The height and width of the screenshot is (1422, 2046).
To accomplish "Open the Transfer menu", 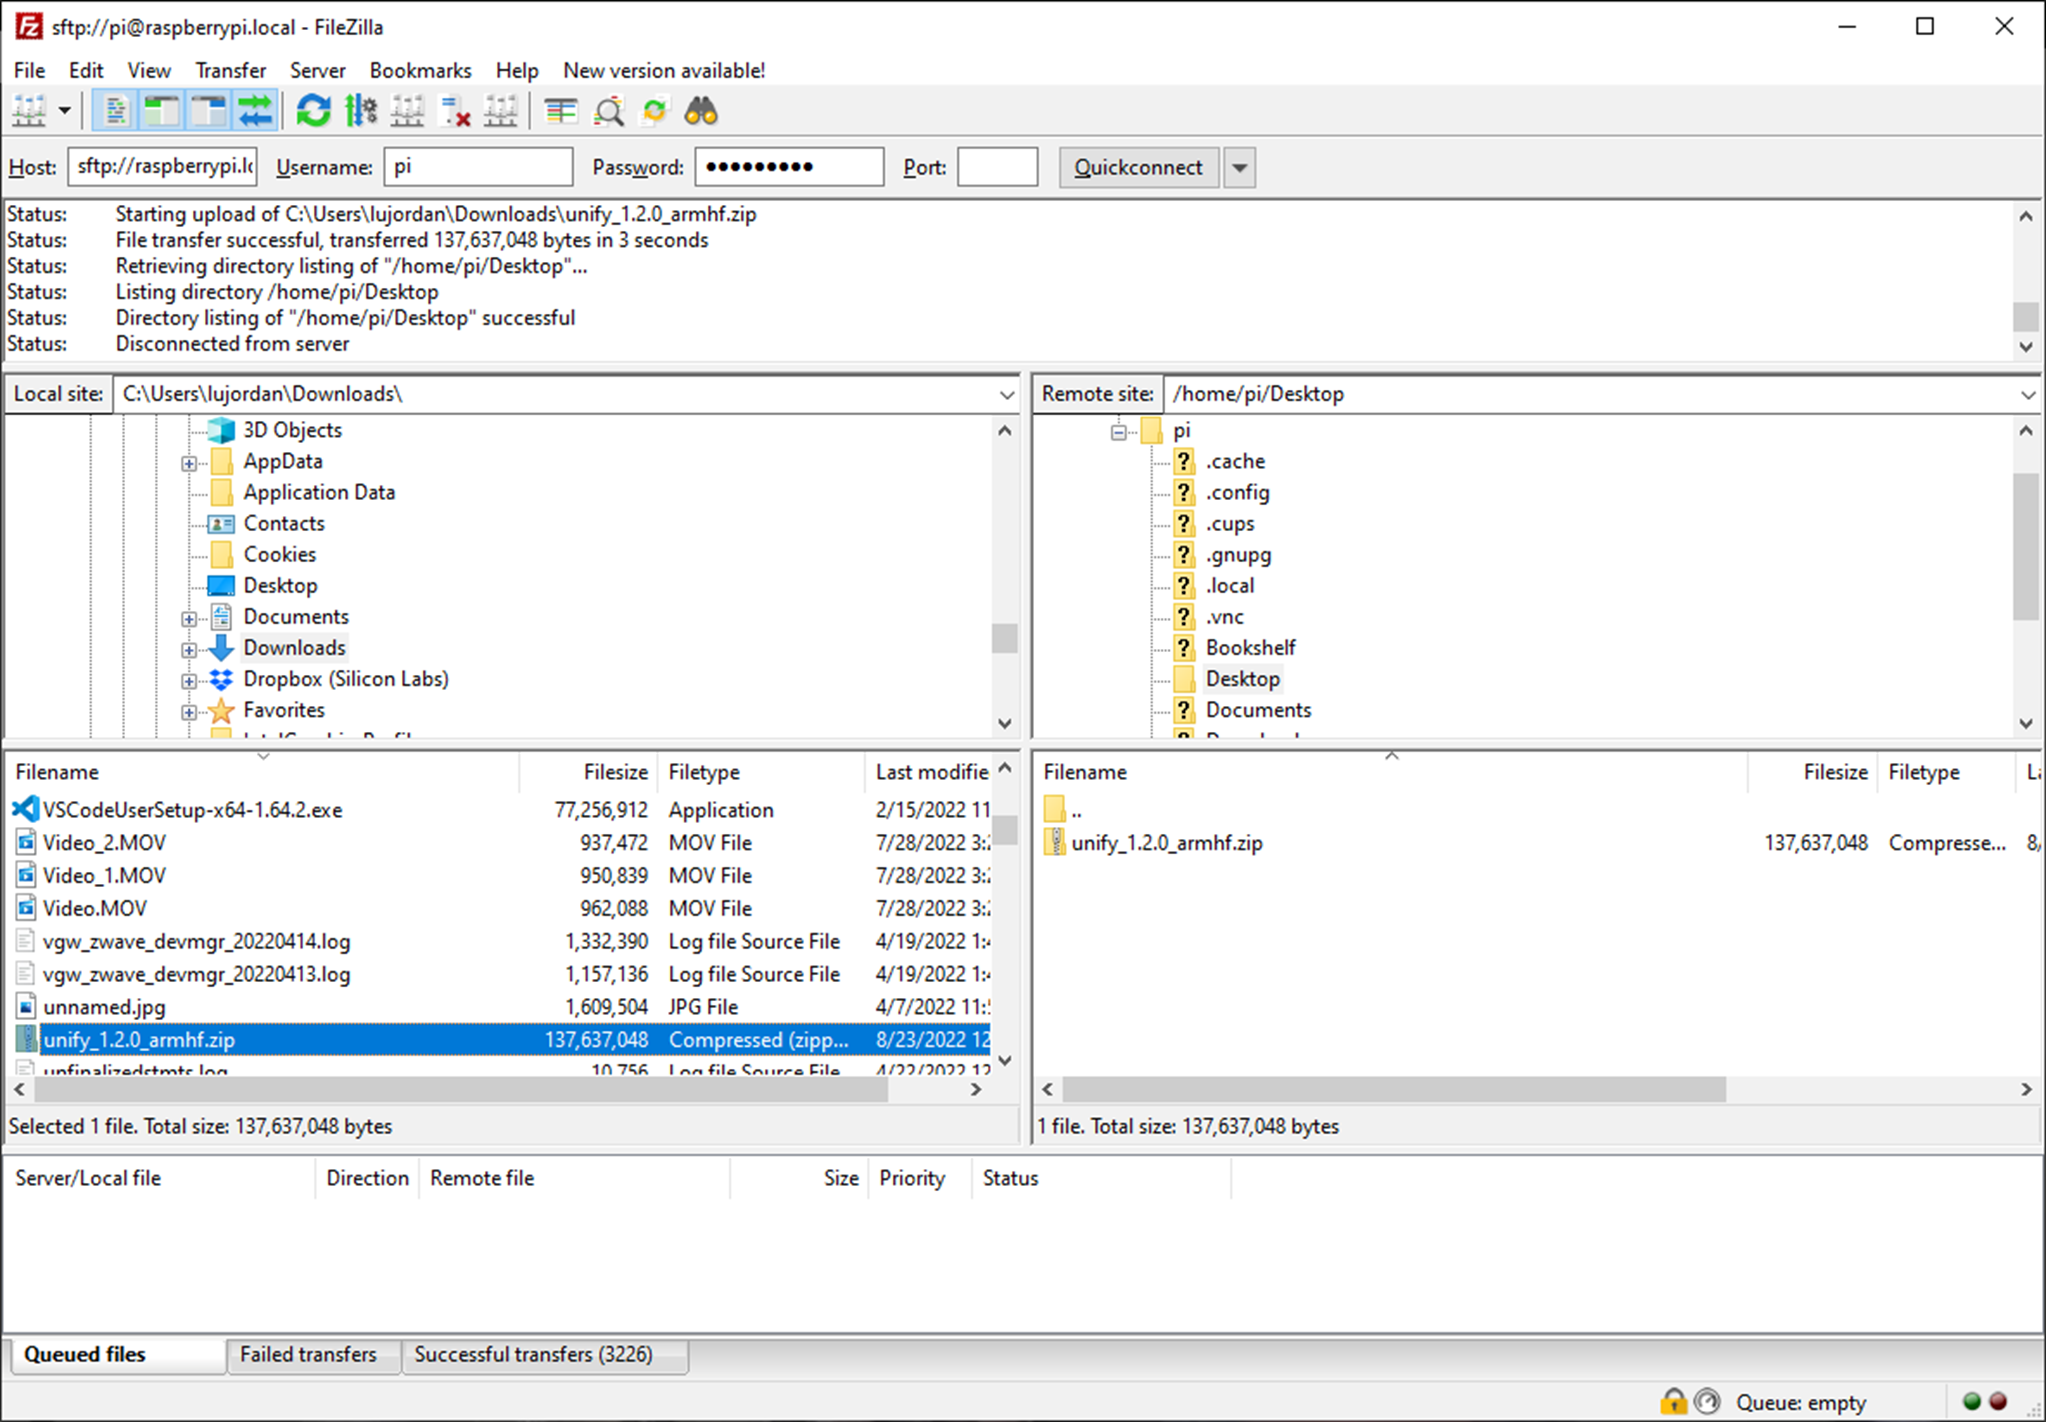I will (229, 70).
